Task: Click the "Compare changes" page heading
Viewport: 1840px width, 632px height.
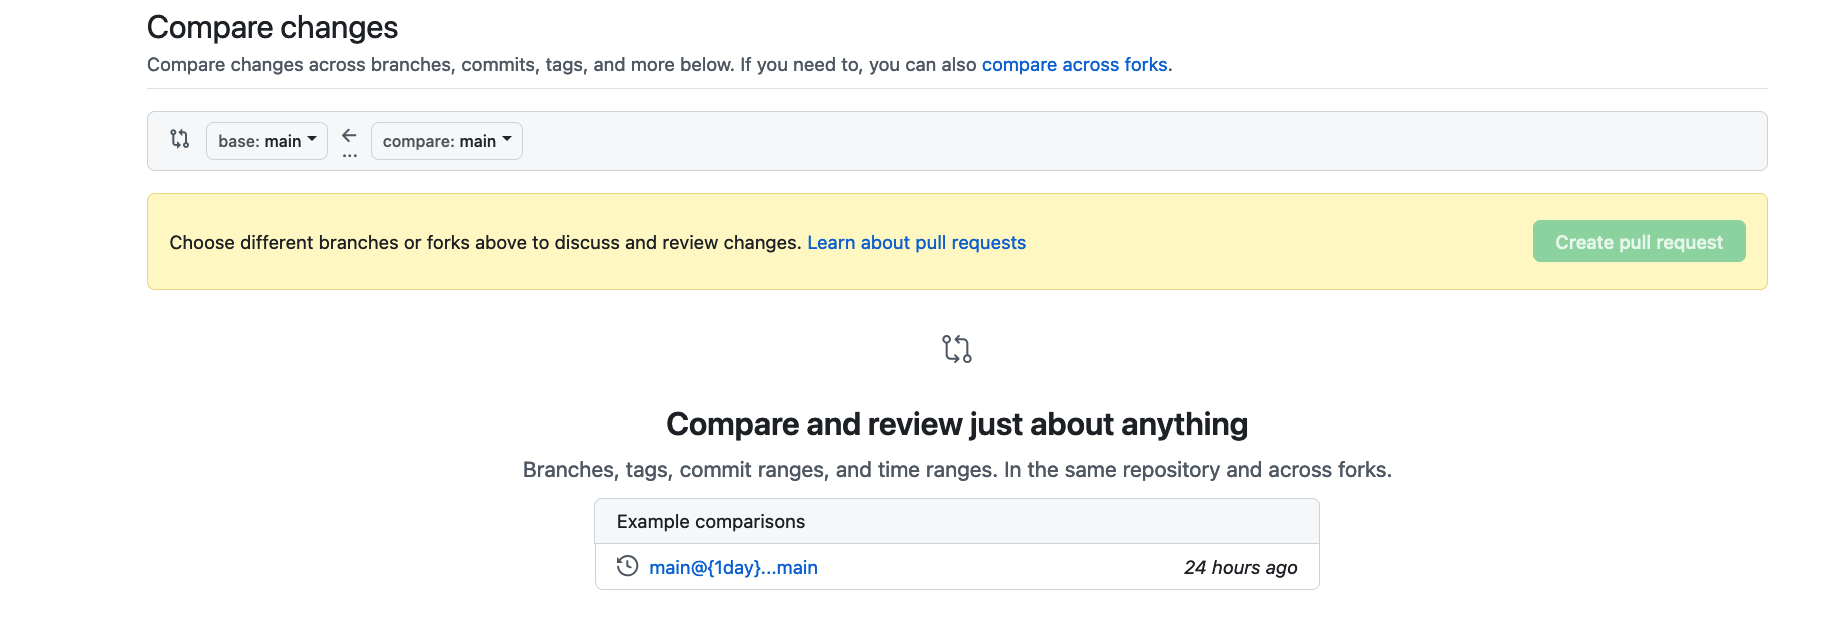Action: click(272, 28)
